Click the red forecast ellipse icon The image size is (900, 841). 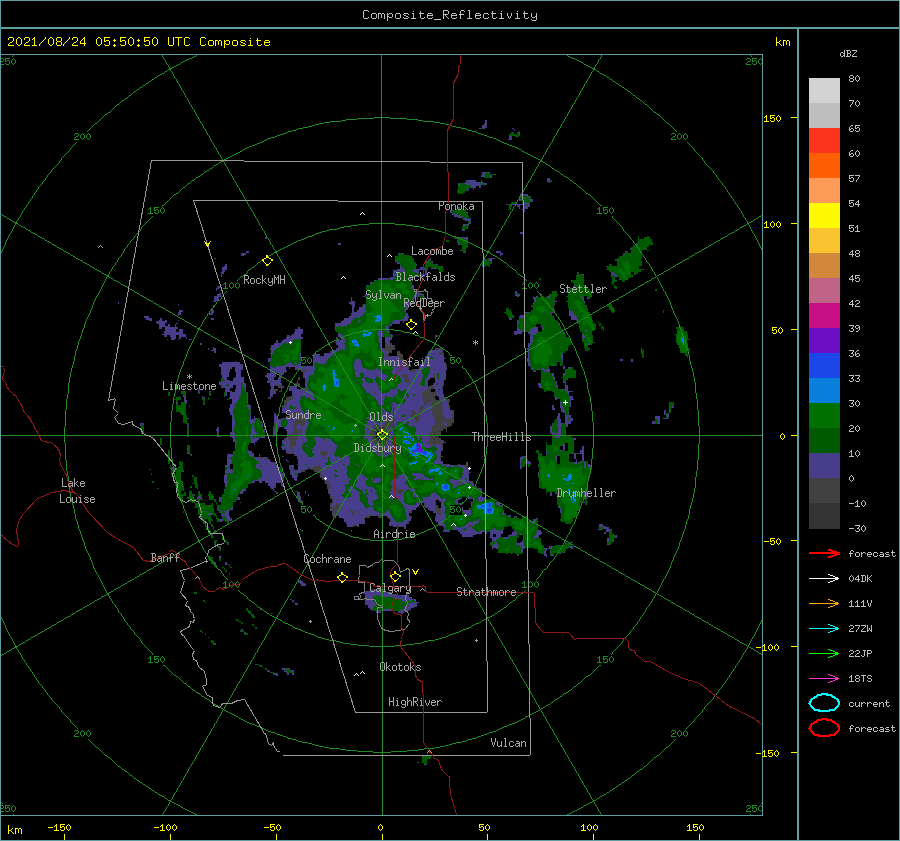824,728
